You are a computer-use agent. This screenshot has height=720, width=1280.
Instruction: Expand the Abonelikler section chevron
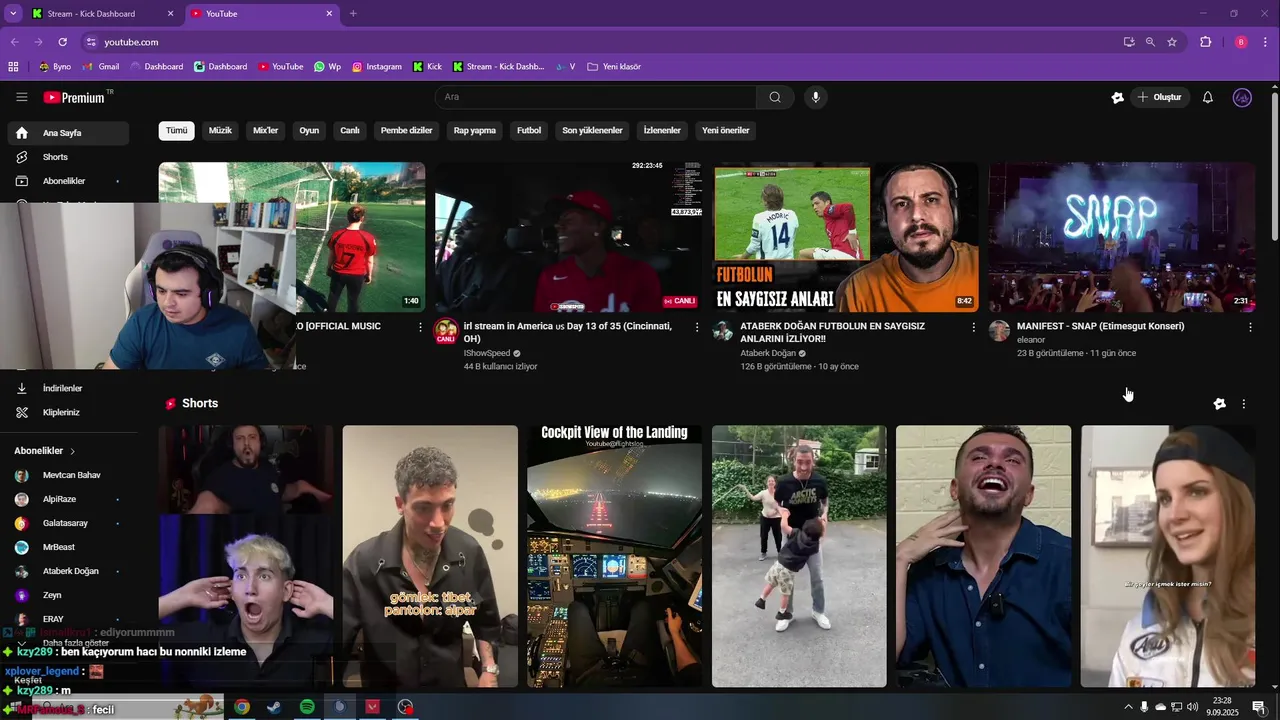72,451
